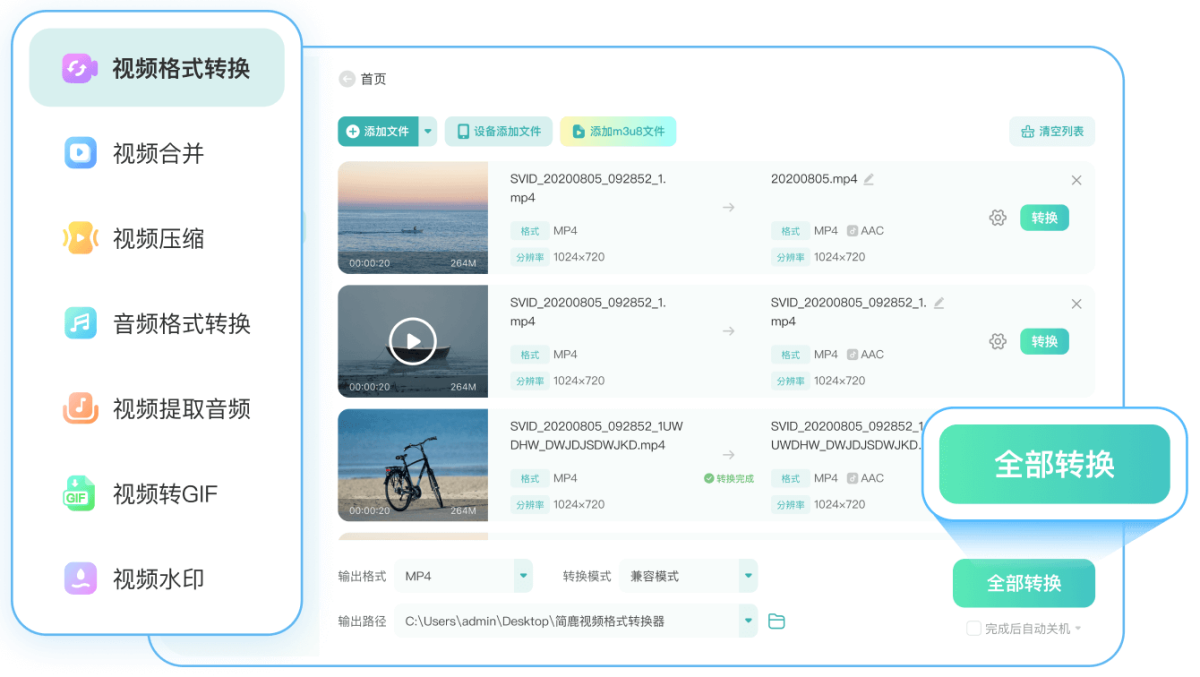1200x677 pixels.
Task: Select the bicycle video thumbnail
Action: pyautogui.click(x=413, y=465)
